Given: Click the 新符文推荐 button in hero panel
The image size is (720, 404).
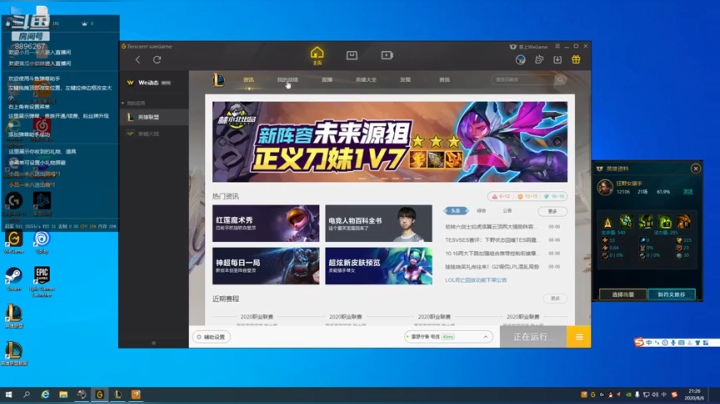Looking at the screenshot, I should pos(671,294).
